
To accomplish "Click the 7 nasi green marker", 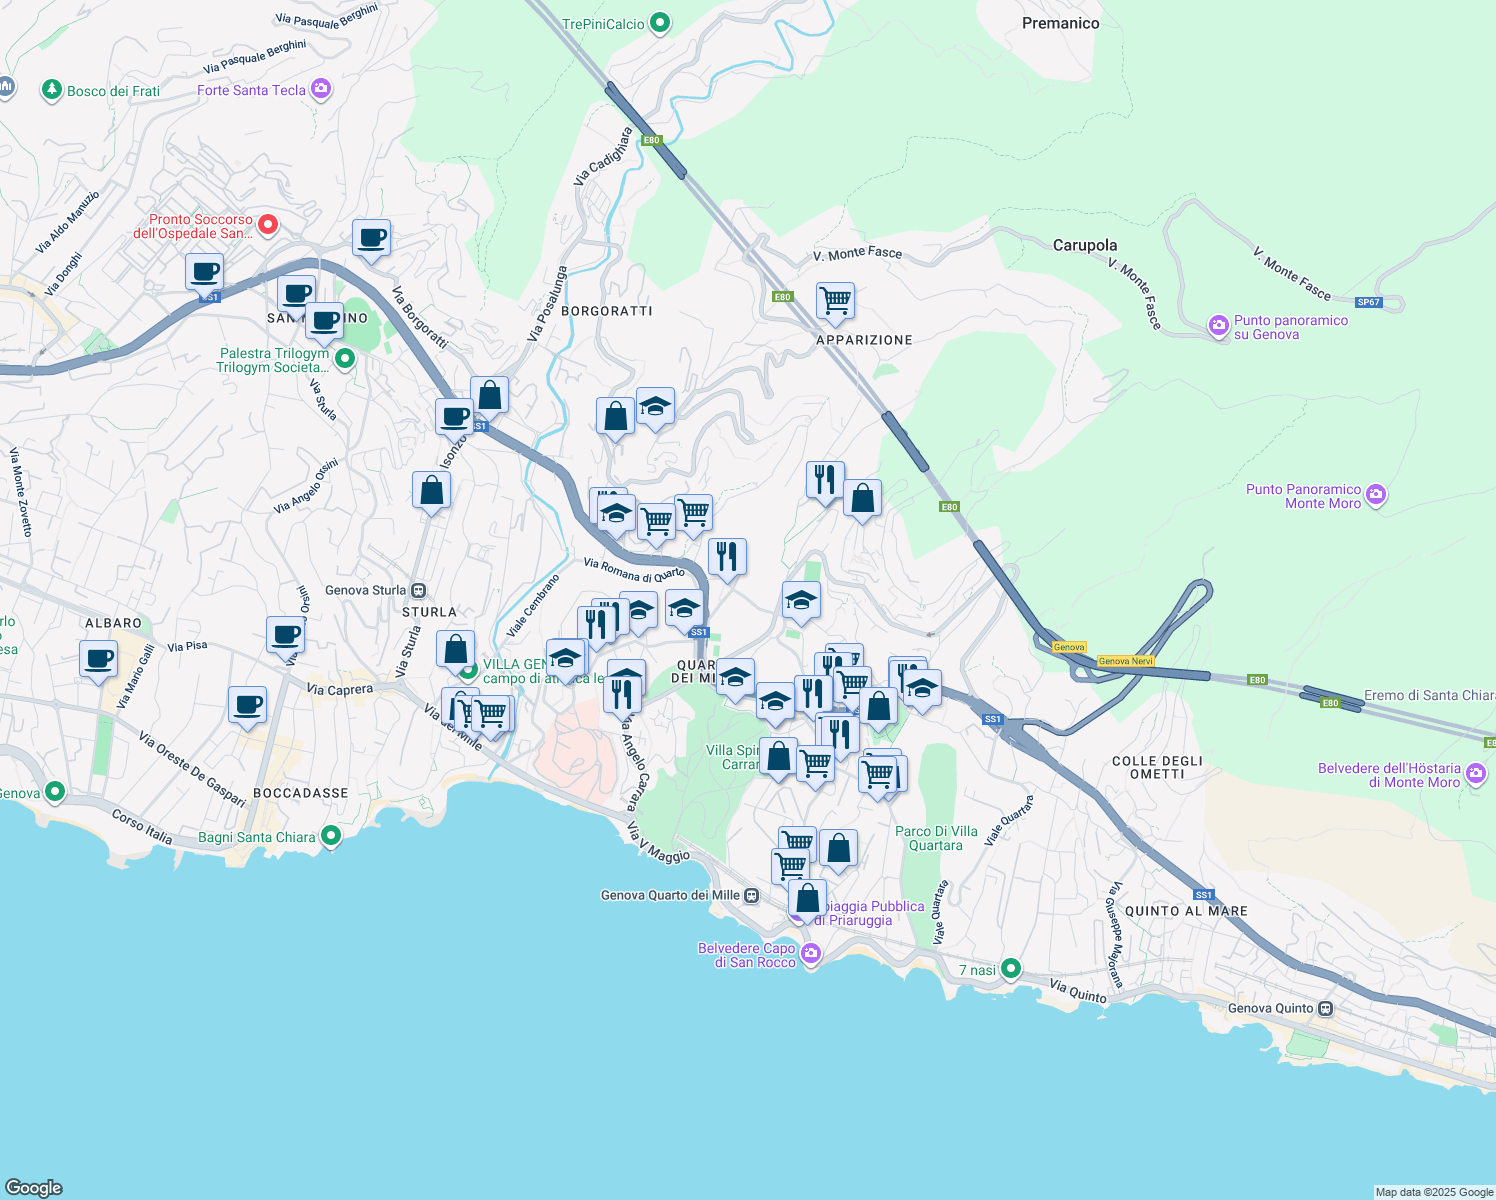I will (1011, 968).
